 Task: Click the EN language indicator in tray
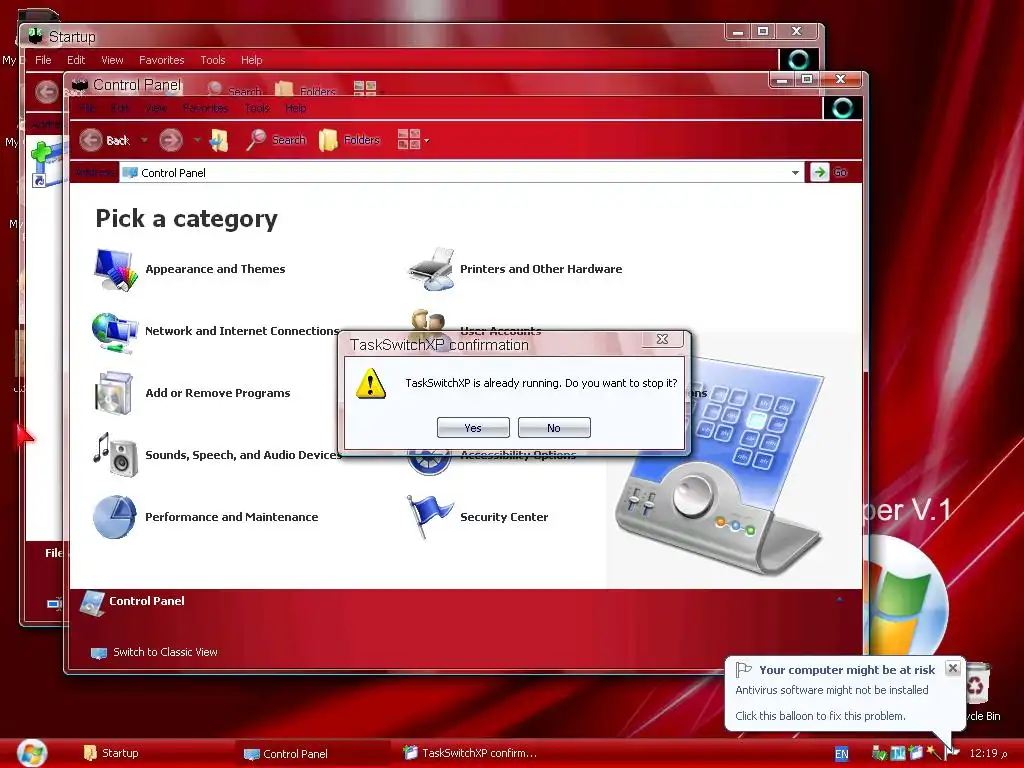pos(842,754)
